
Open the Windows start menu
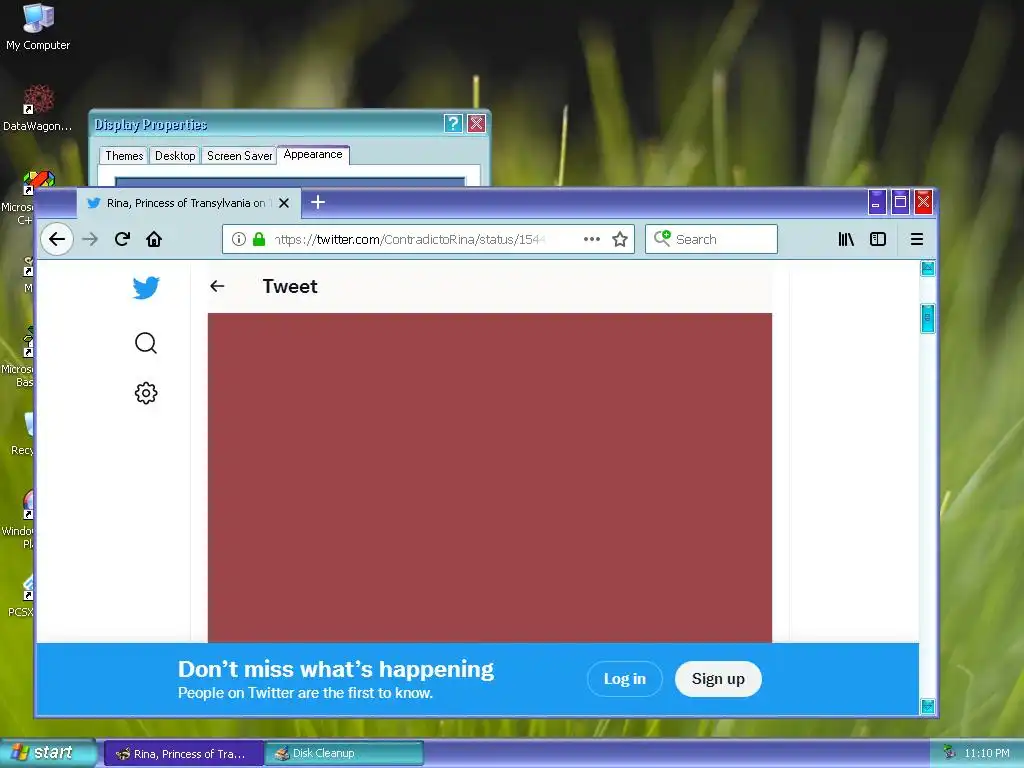(x=48, y=753)
